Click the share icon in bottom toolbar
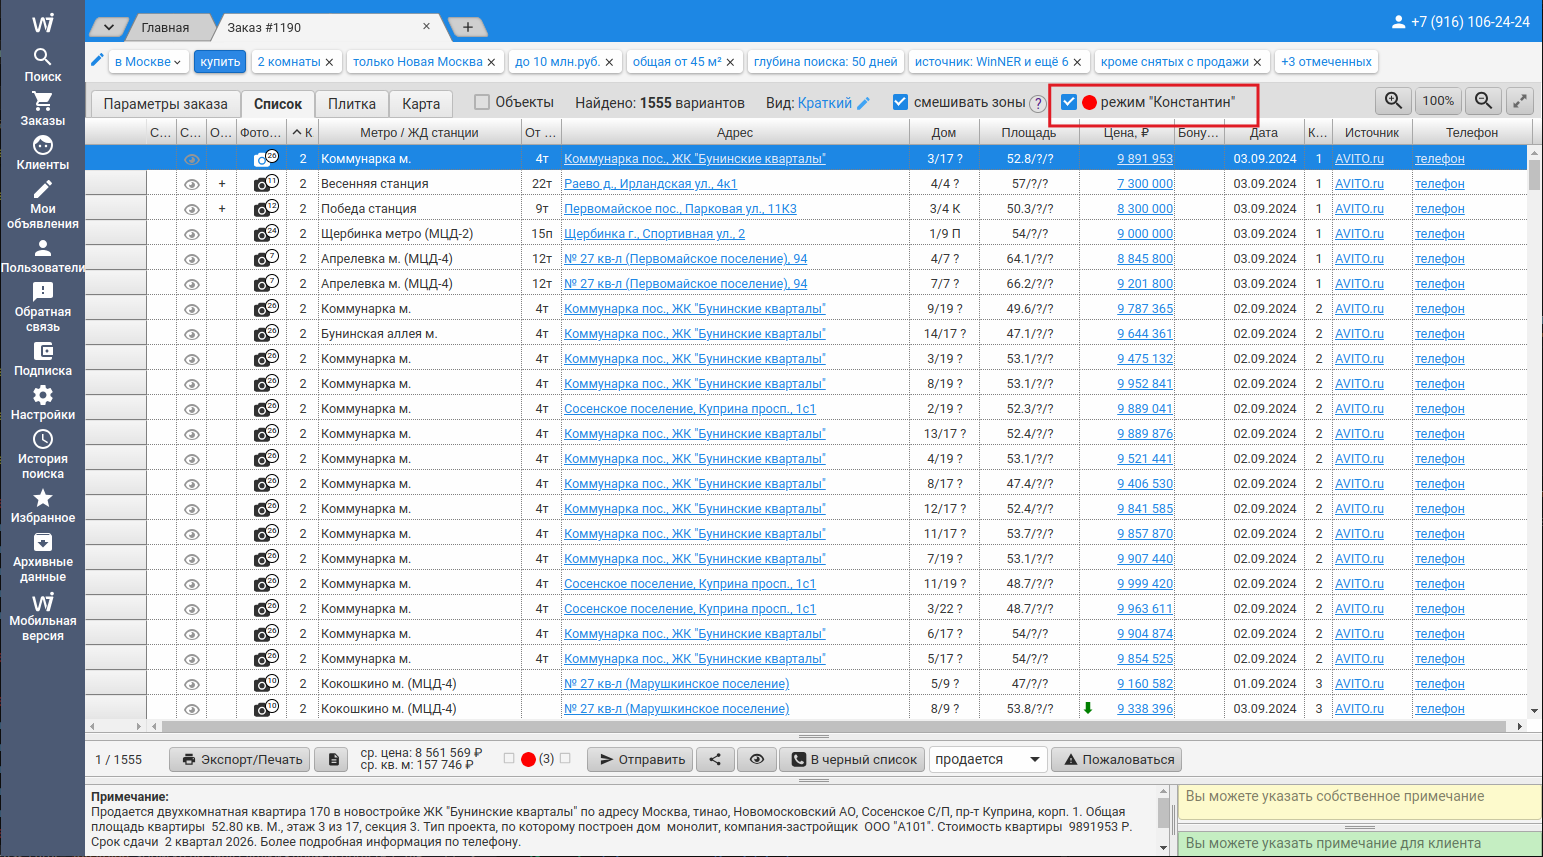 [715, 759]
